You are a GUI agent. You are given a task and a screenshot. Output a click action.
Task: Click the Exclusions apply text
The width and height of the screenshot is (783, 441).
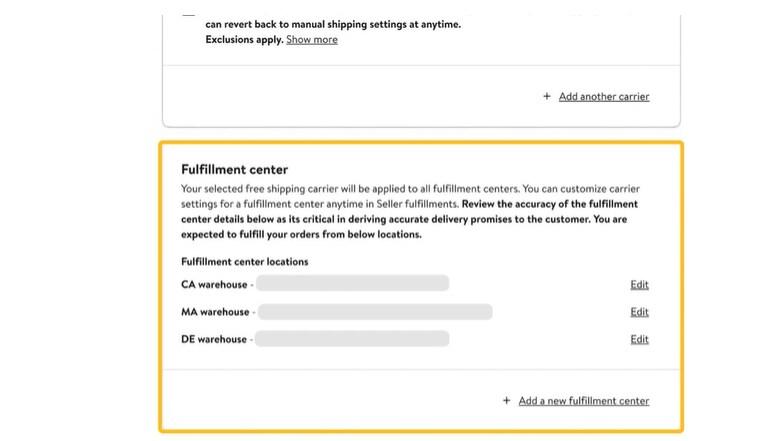pyautogui.click(x=243, y=40)
